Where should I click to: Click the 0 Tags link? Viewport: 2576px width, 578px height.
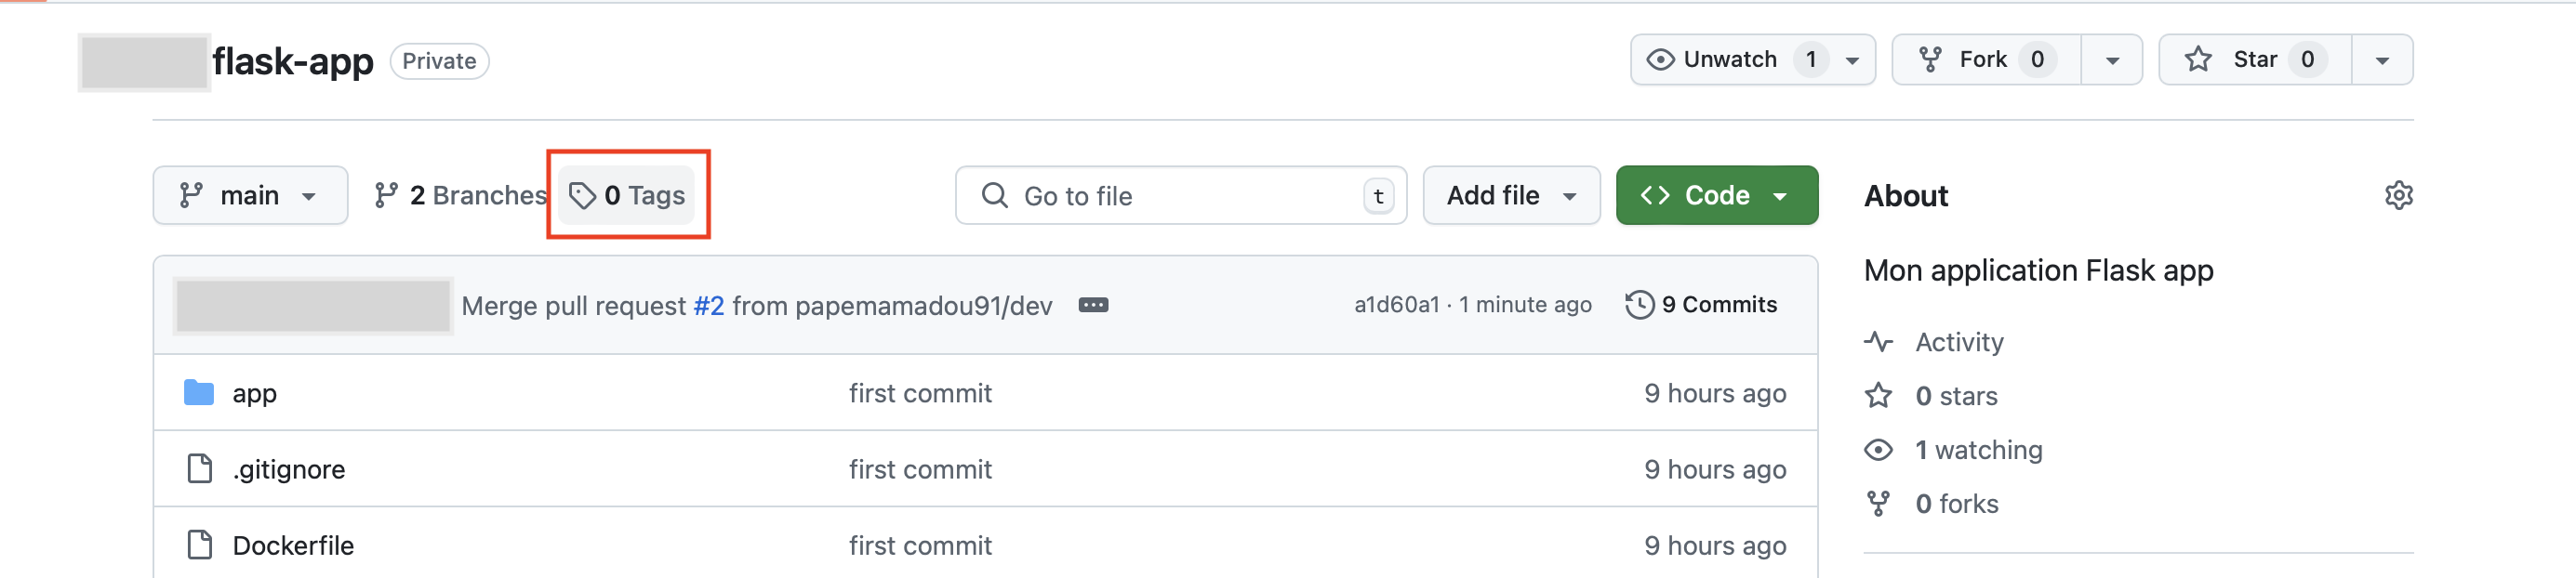[627, 195]
